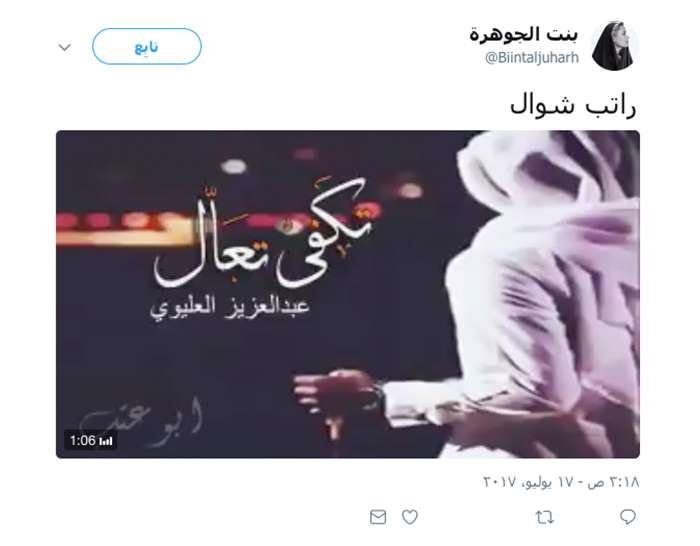Screen dimensions: 700x546
Task: Click the artist name عبدالعزيز العليوي in video
Action: (229, 308)
